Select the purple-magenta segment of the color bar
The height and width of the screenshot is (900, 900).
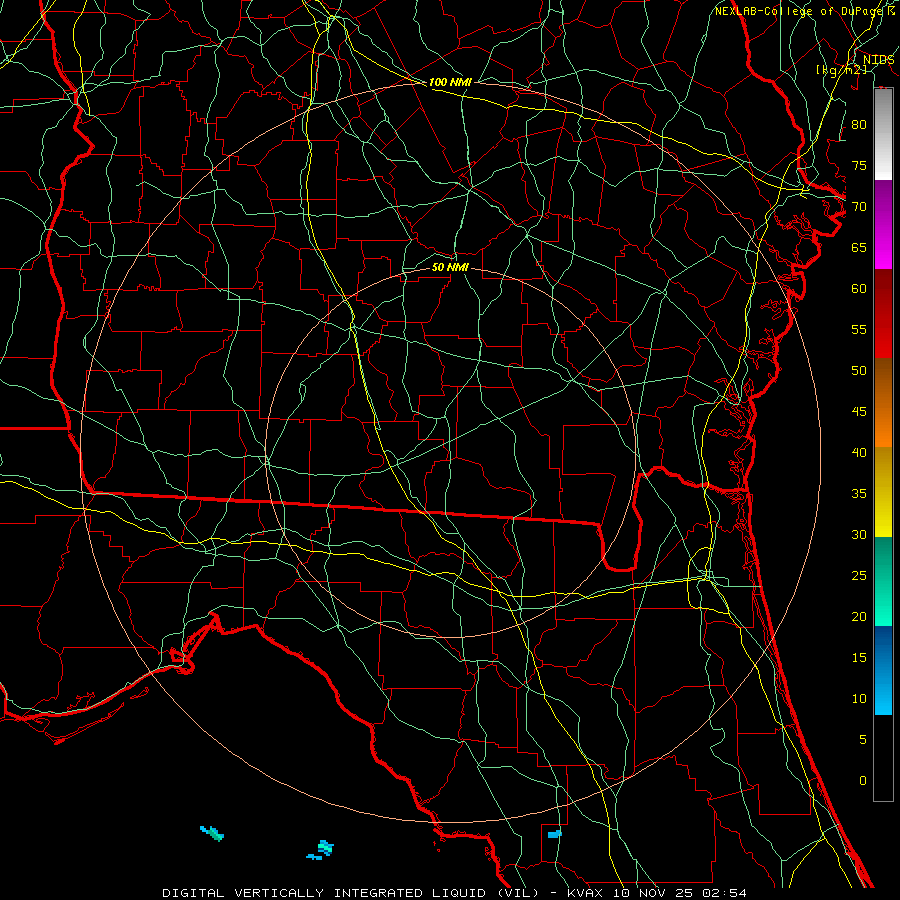883,224
